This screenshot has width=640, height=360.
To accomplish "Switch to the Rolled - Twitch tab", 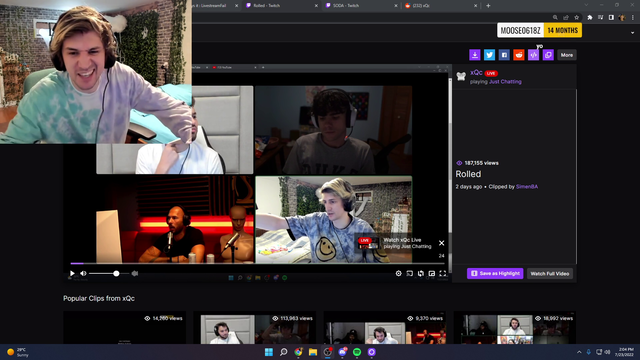I will point(281,6).
